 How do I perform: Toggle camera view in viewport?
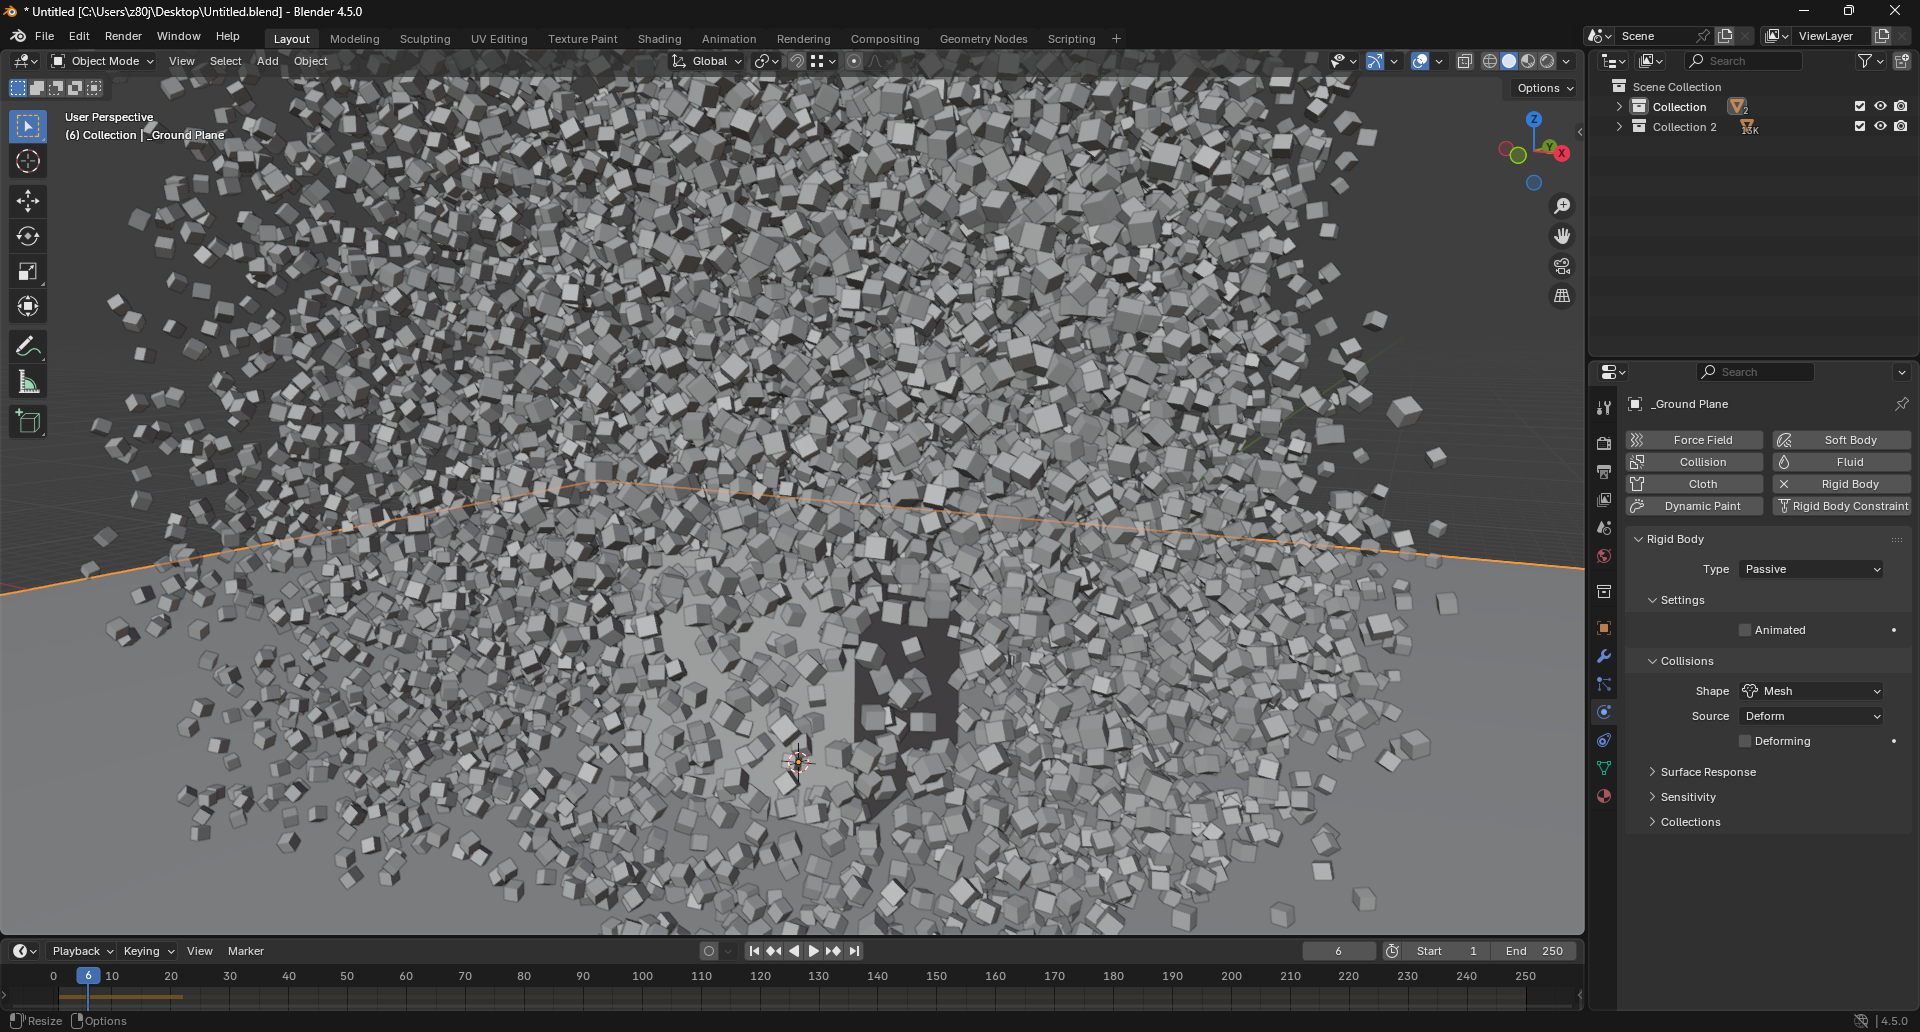1561,266
